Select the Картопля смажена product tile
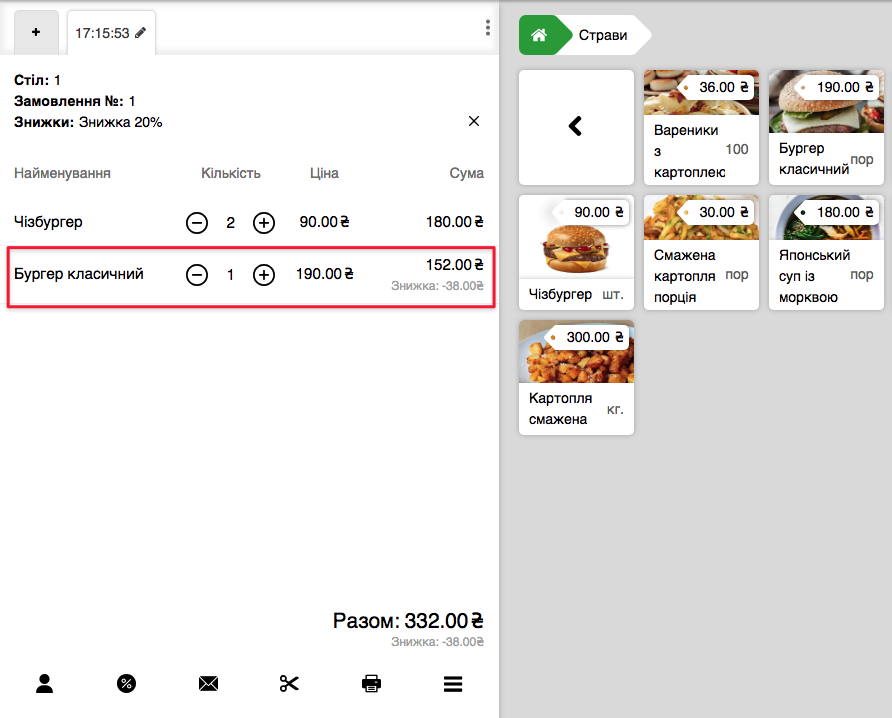The image size is (892, 718). tap(576, 377)
